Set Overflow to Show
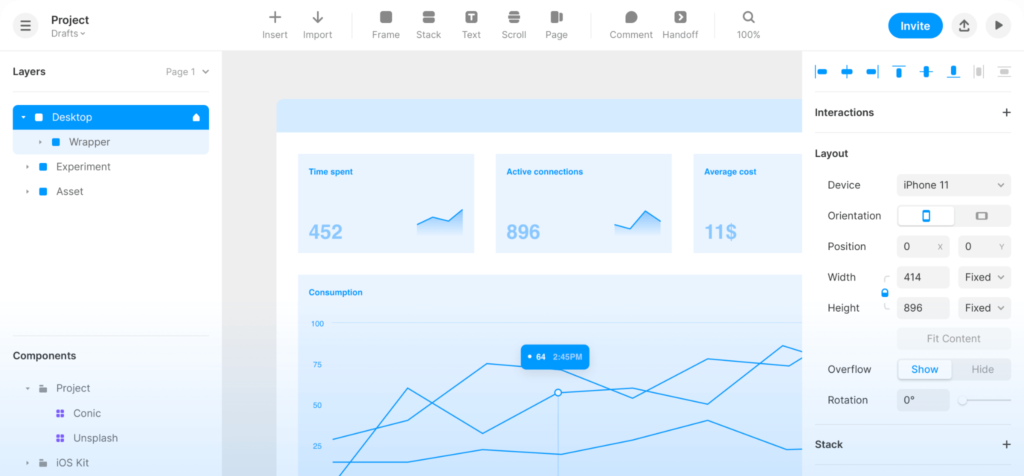Image resolution: width=1024 pixels, height=476 pixels. point(925,369)
